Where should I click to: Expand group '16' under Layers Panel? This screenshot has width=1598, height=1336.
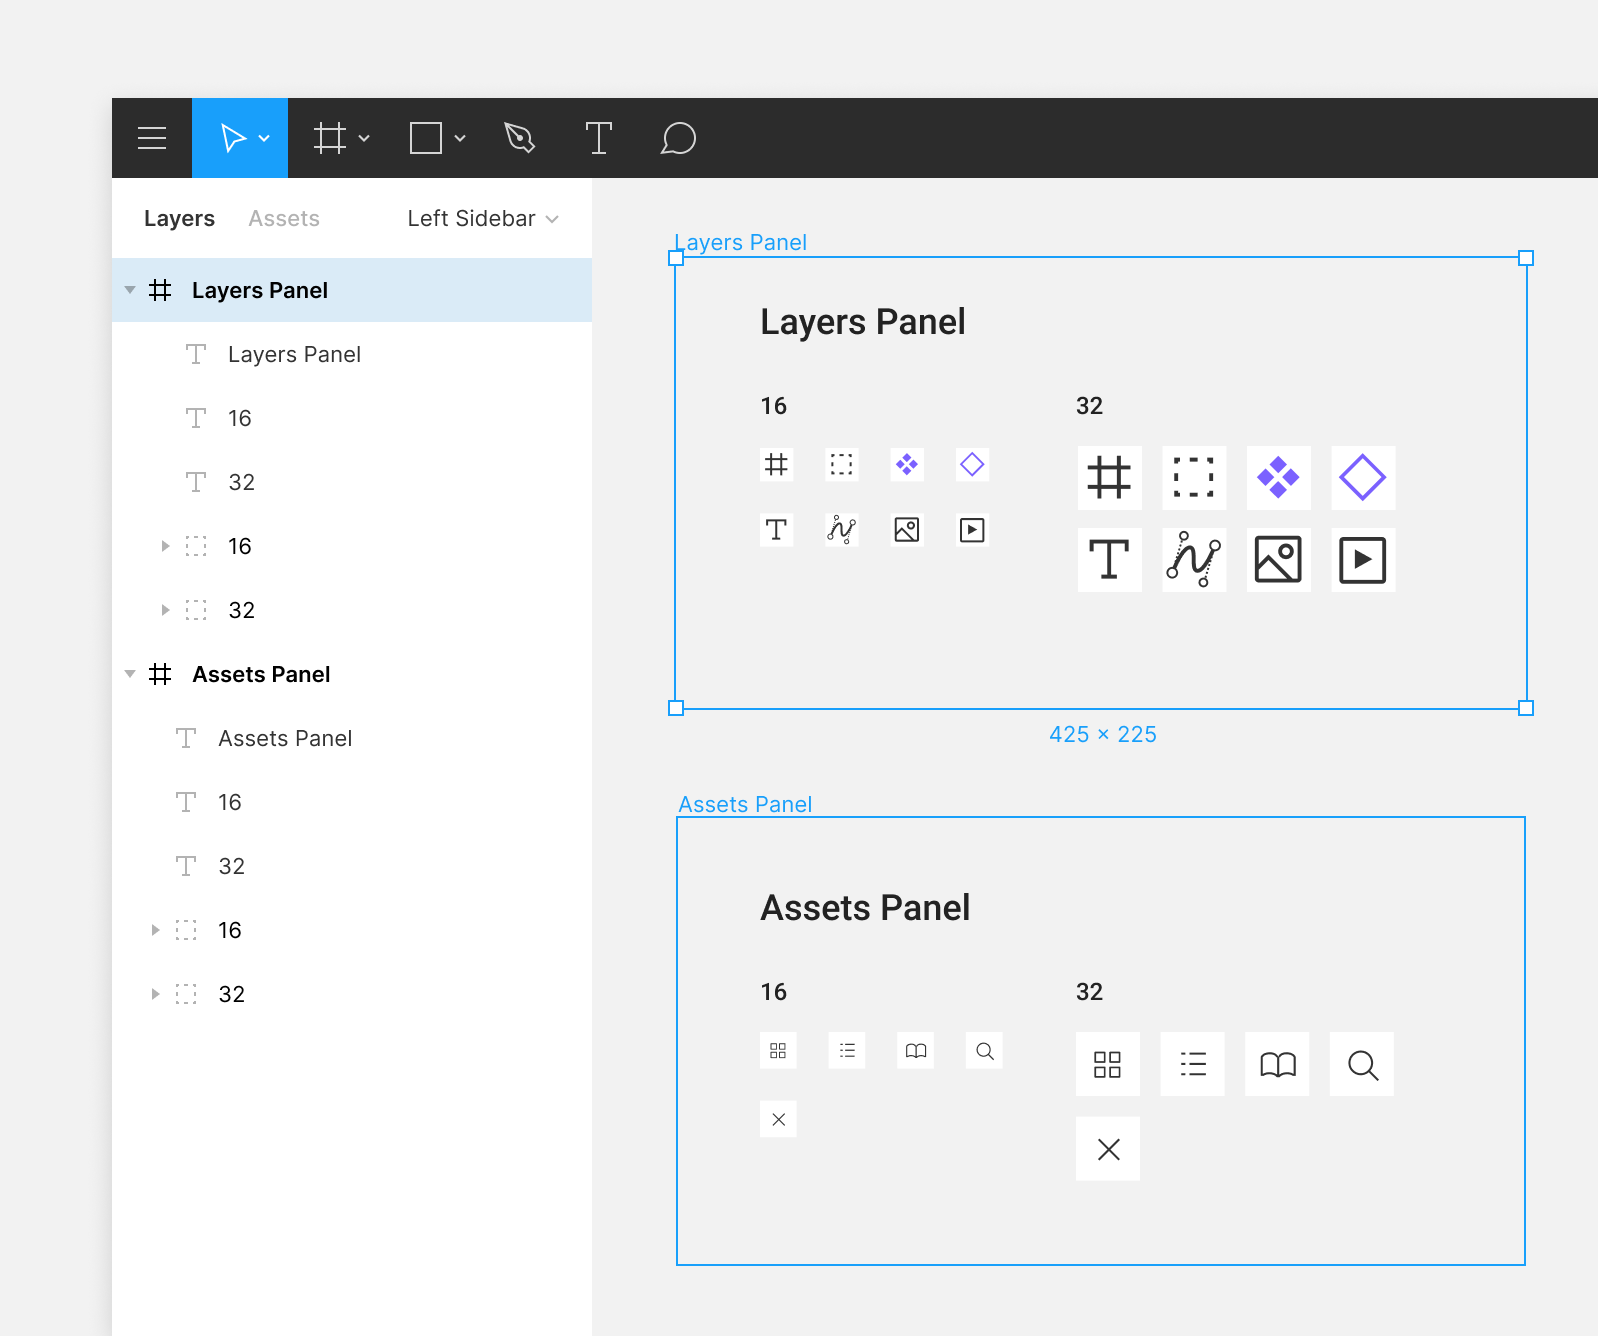(x=166, y=546)
